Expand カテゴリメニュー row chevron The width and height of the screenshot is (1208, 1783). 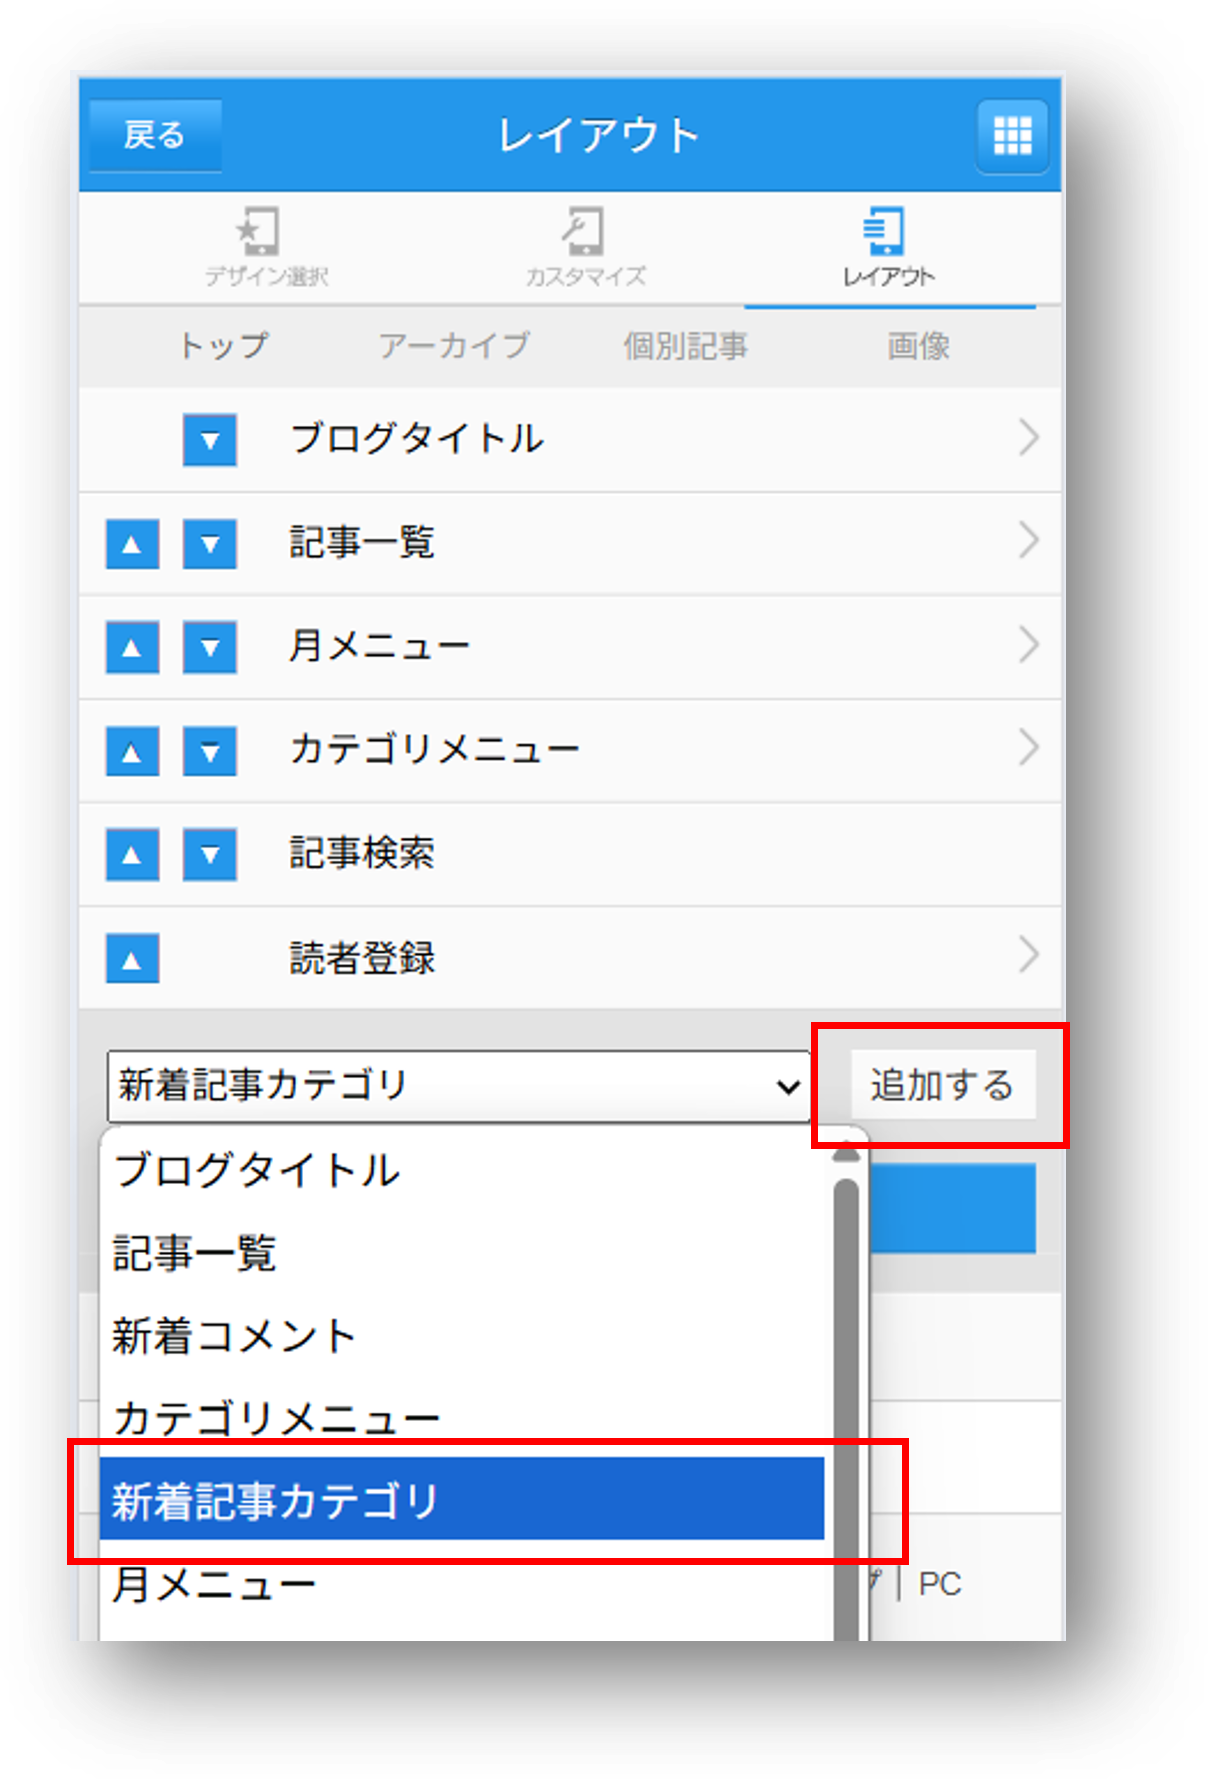(1029, 747)
